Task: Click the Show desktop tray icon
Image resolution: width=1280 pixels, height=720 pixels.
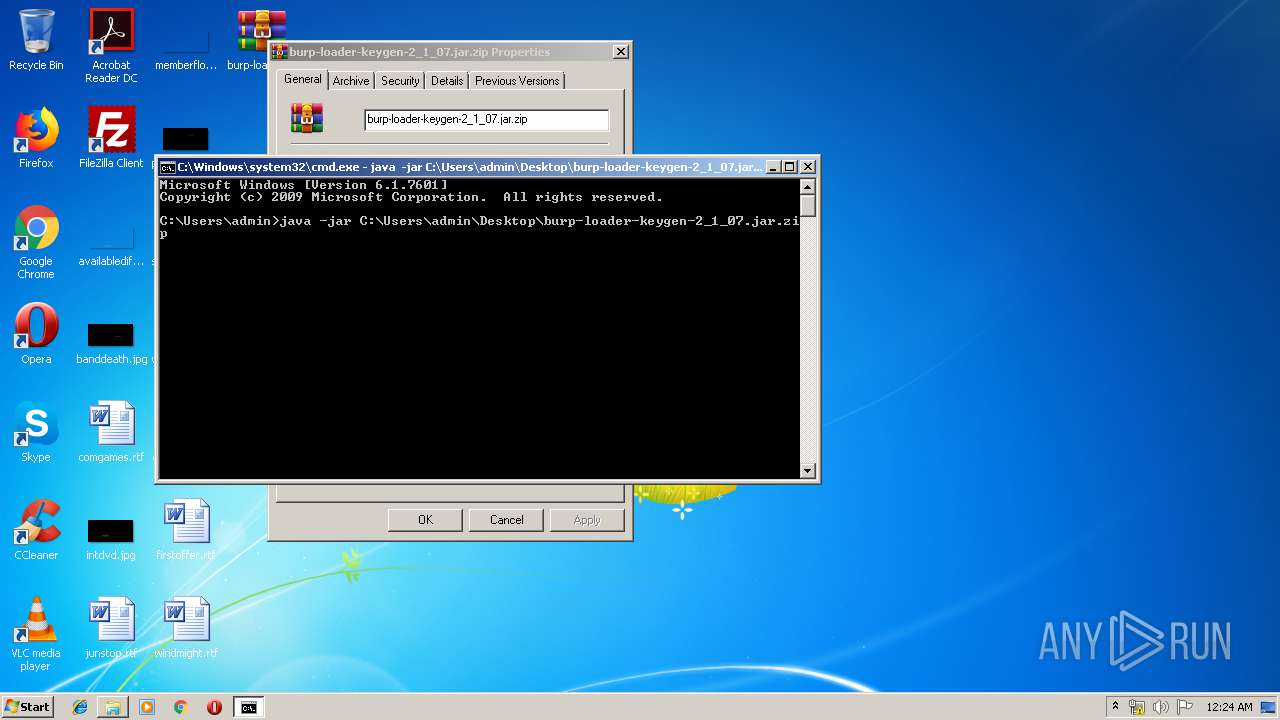Action: pos(1269,707)
